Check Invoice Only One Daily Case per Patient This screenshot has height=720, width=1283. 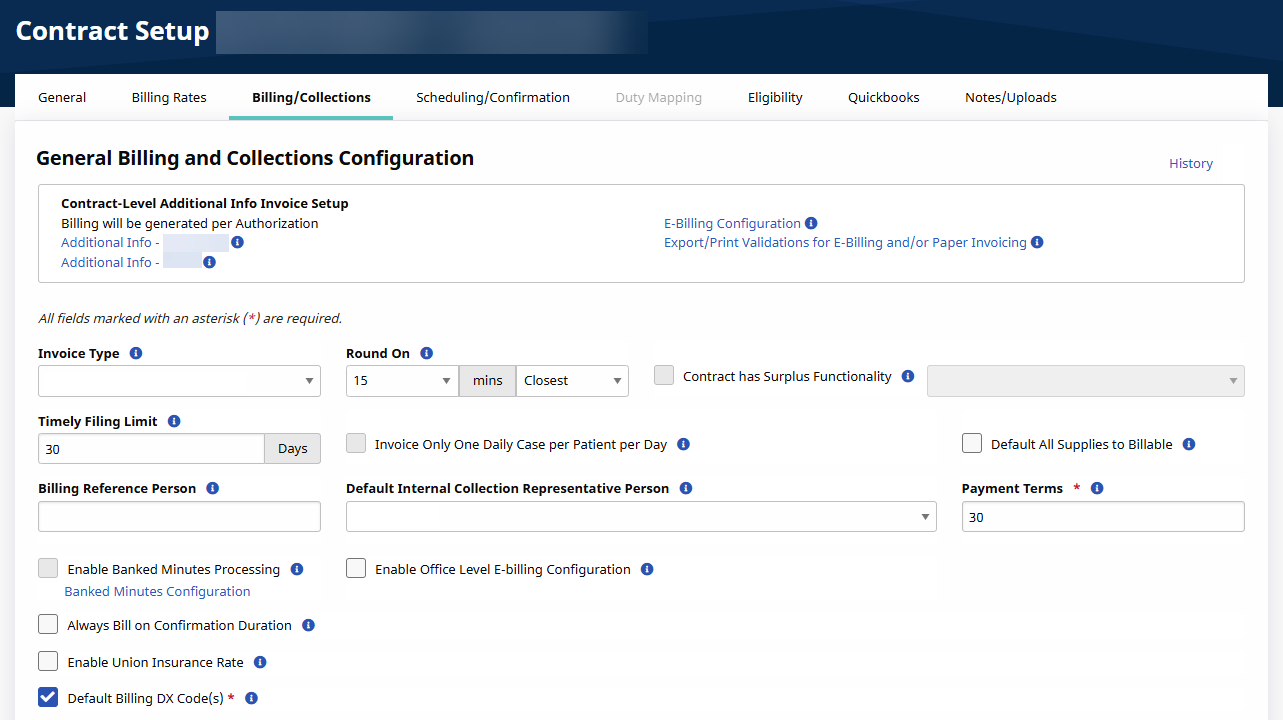(x=355, y=442)
